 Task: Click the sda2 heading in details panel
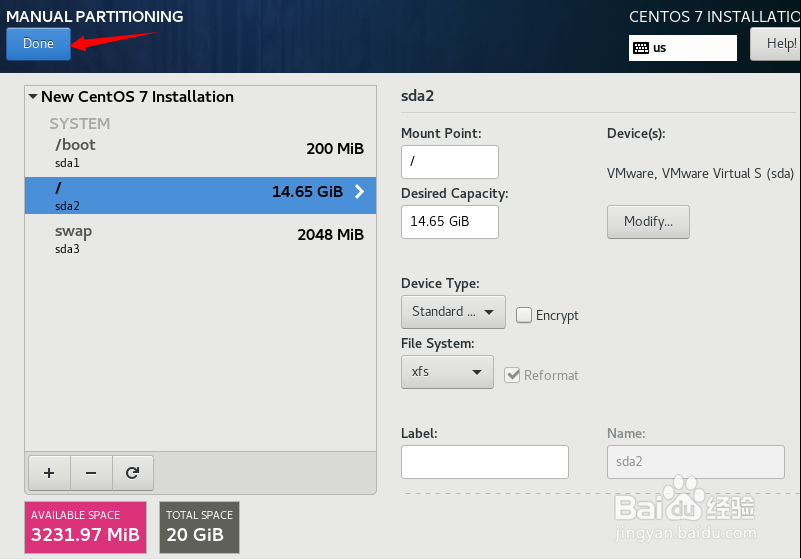coord(417,96)
